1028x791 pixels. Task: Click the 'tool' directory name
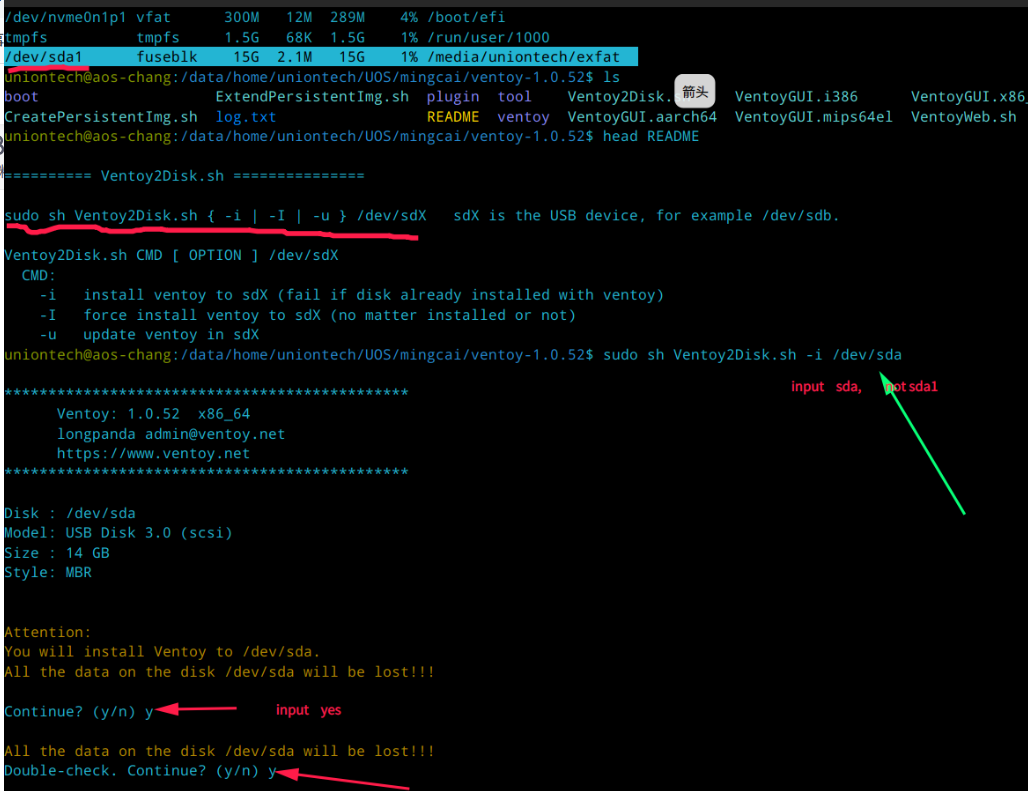tap(514, 97)
